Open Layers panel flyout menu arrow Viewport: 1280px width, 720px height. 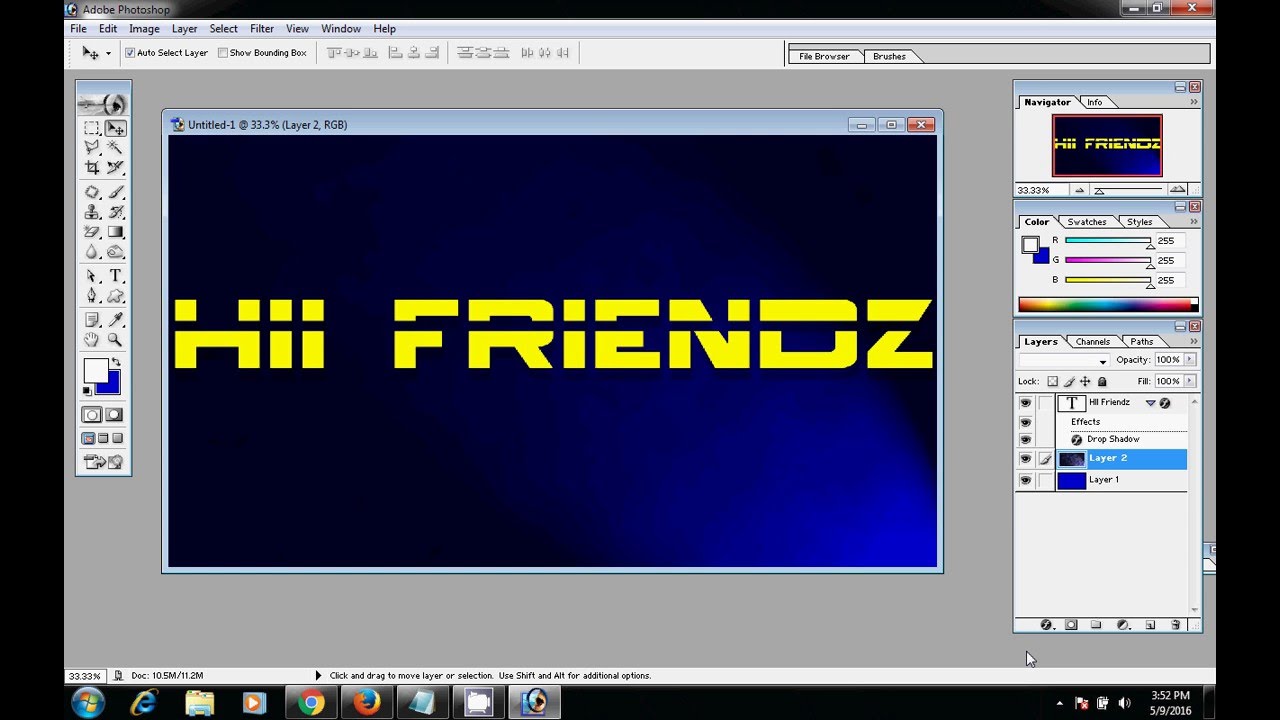pyautogui.click(x=1193, y=341)
